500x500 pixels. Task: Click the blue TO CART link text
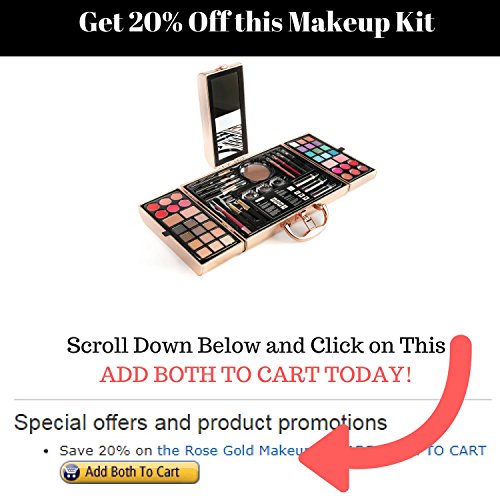pos(456,450)
